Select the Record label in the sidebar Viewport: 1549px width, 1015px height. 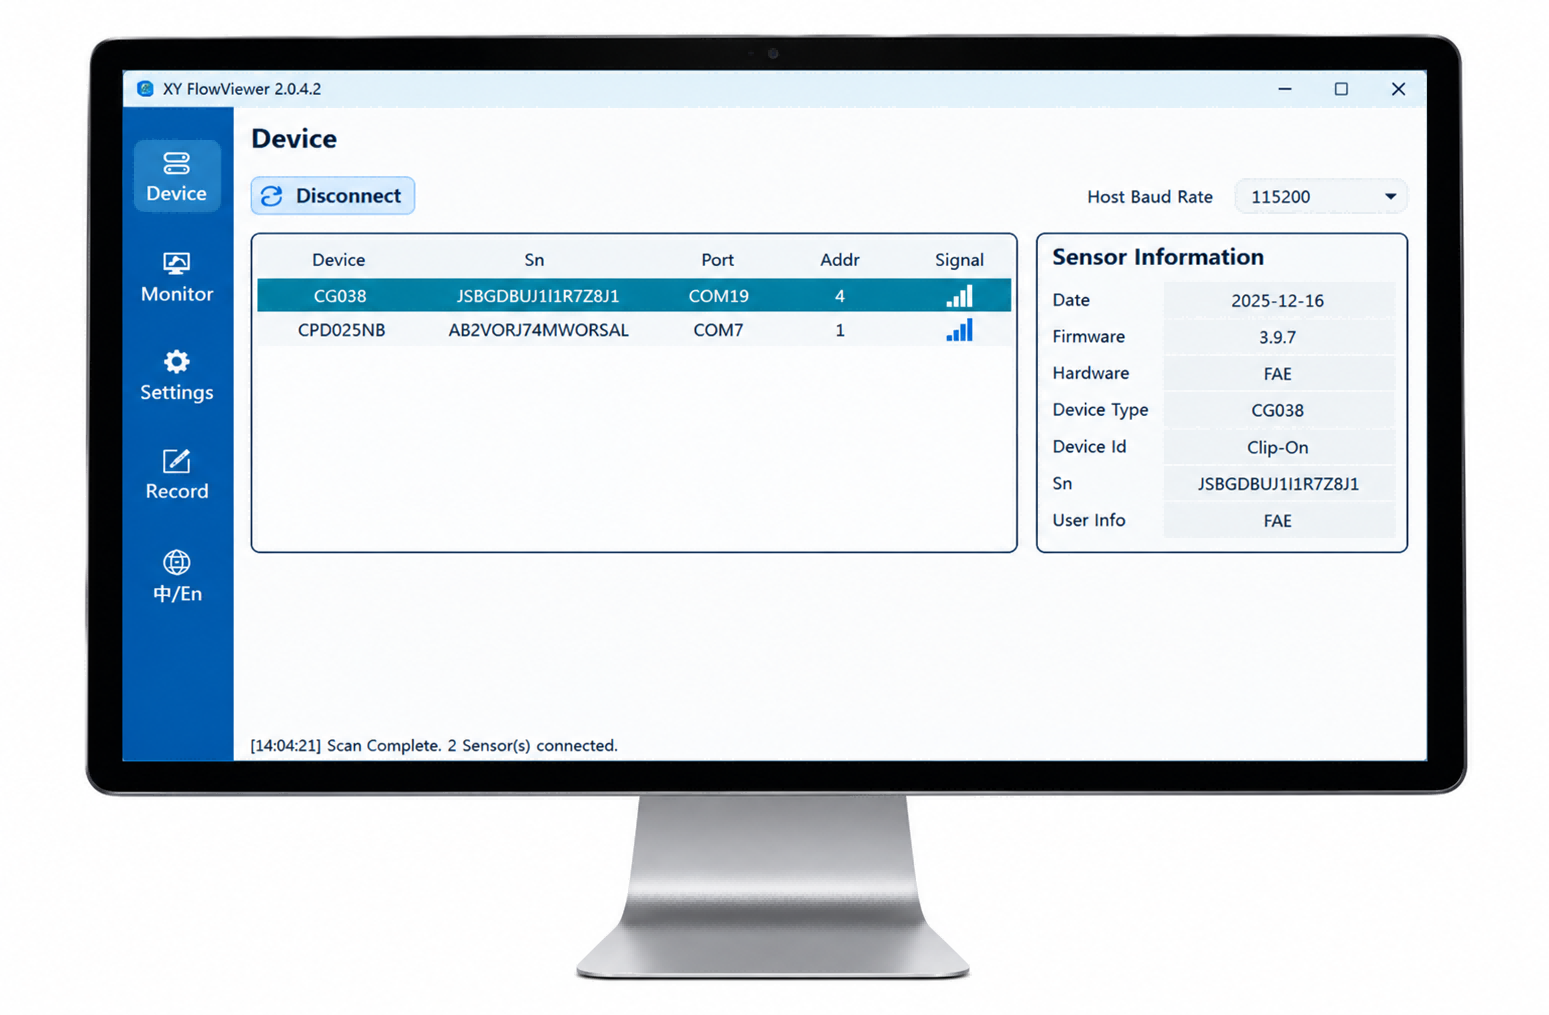coord(177,491)
